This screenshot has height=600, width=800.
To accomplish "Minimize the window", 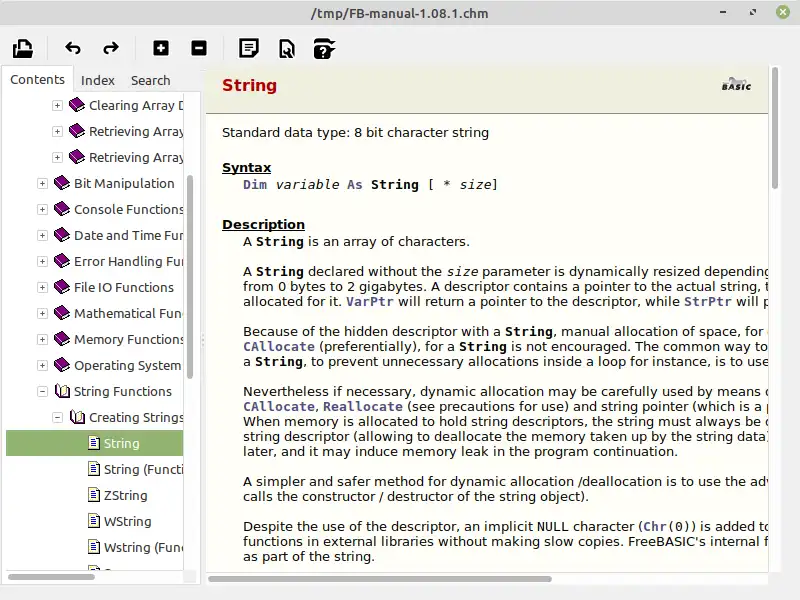I will coord(723,12).
